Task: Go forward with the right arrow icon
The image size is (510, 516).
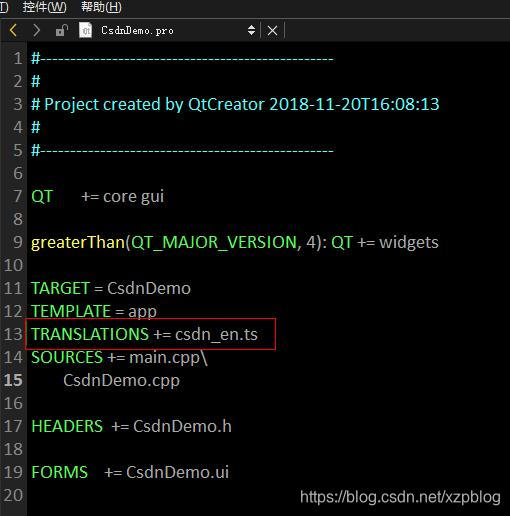Action: (36, 30)
